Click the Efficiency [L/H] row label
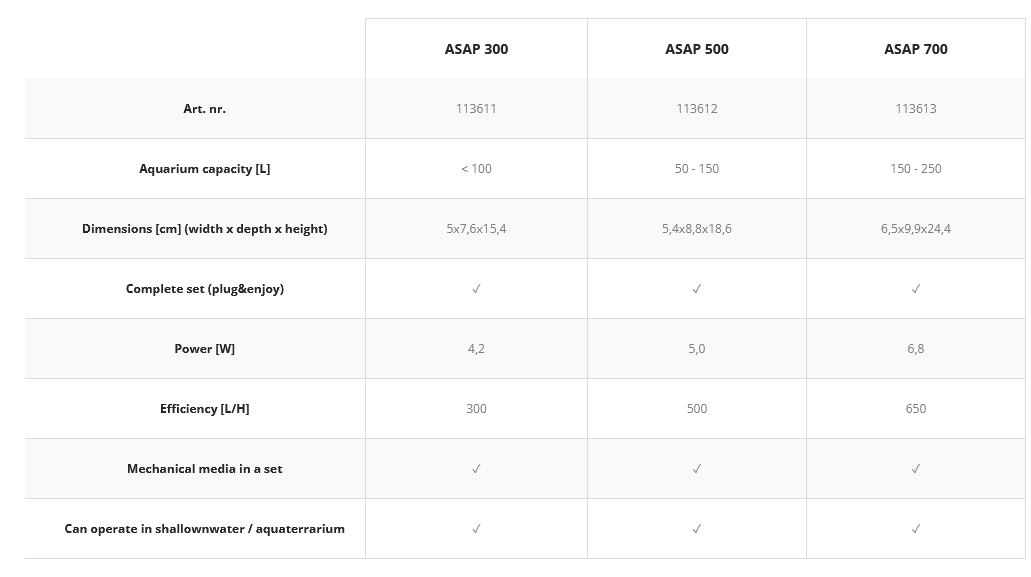The image size is (1031, 577). pos(204,409)
